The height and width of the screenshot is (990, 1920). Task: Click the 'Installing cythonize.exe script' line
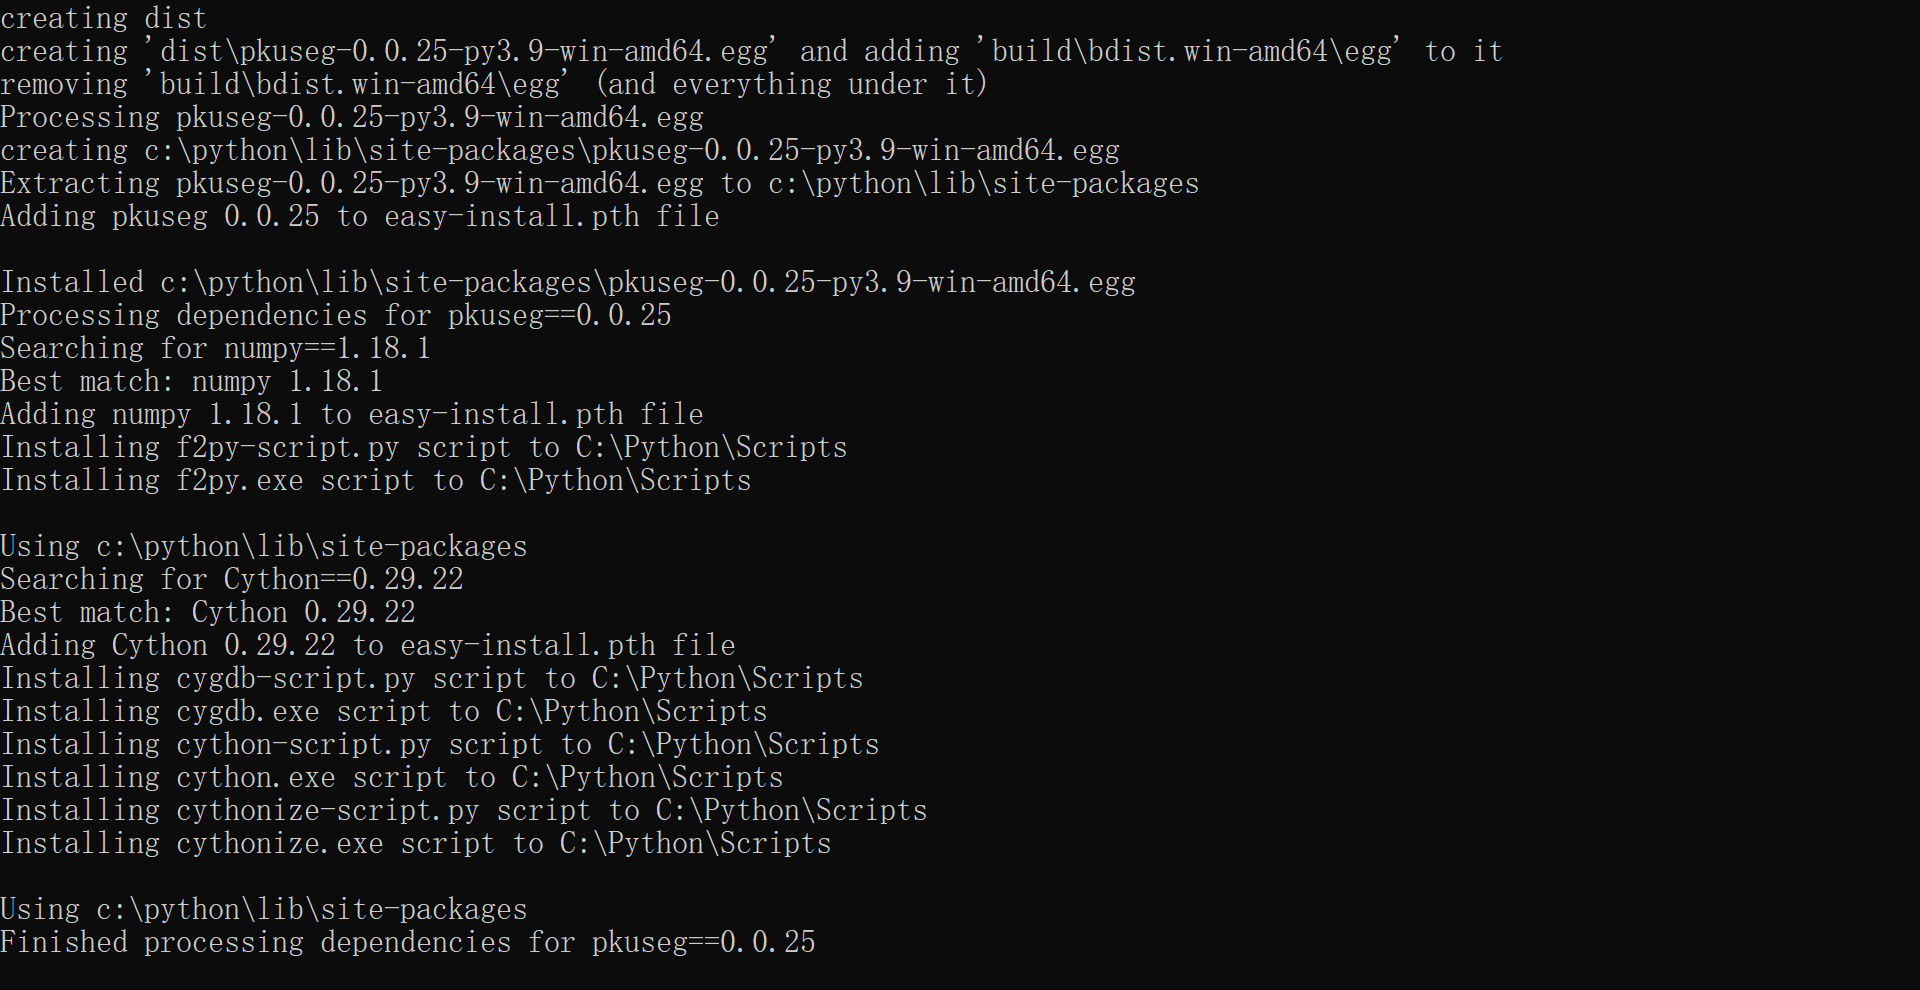[x=416, y=843]
